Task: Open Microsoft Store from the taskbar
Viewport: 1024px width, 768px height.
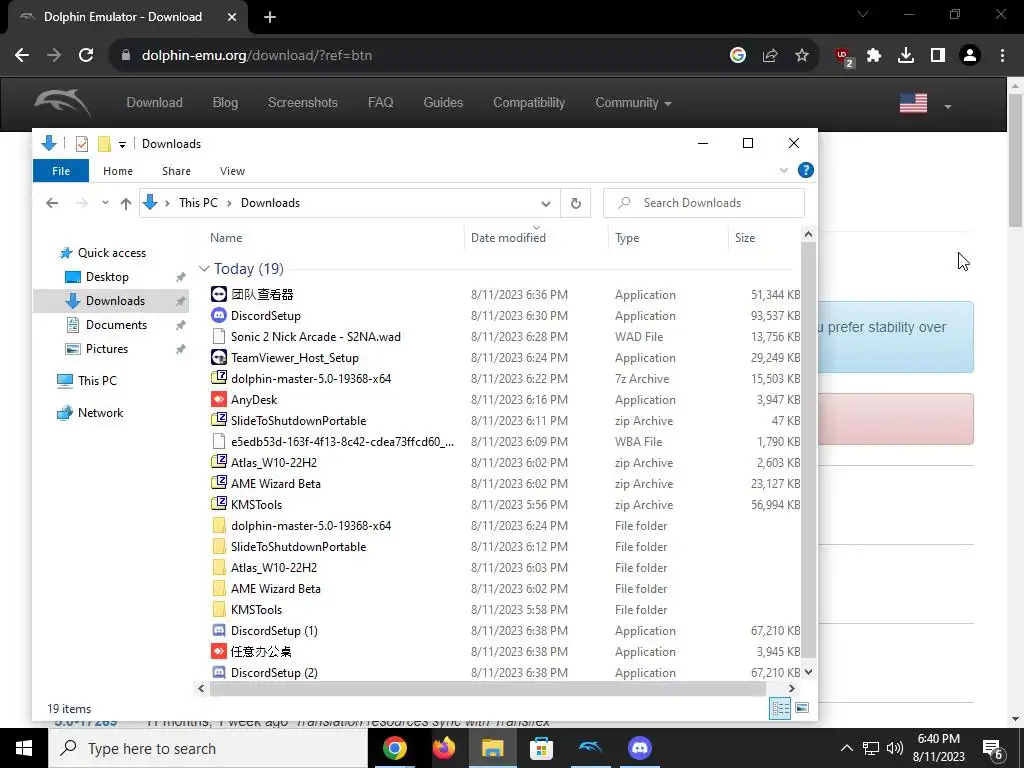Action: coord(541,748)
